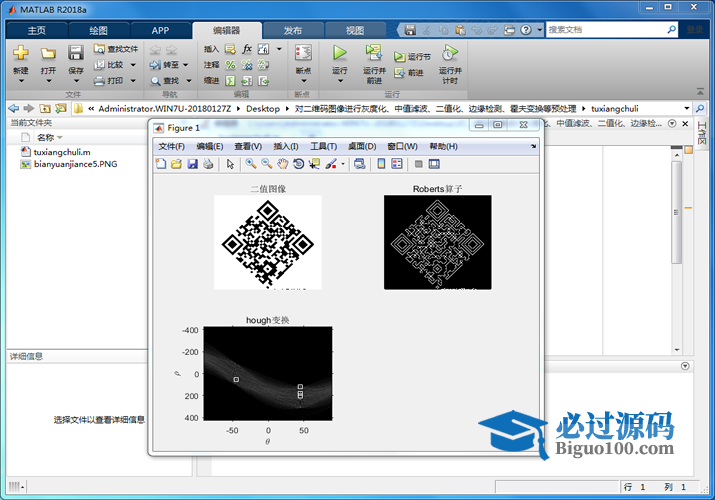
Task: Open Figure 1 Edit menu
Action: 210,146
